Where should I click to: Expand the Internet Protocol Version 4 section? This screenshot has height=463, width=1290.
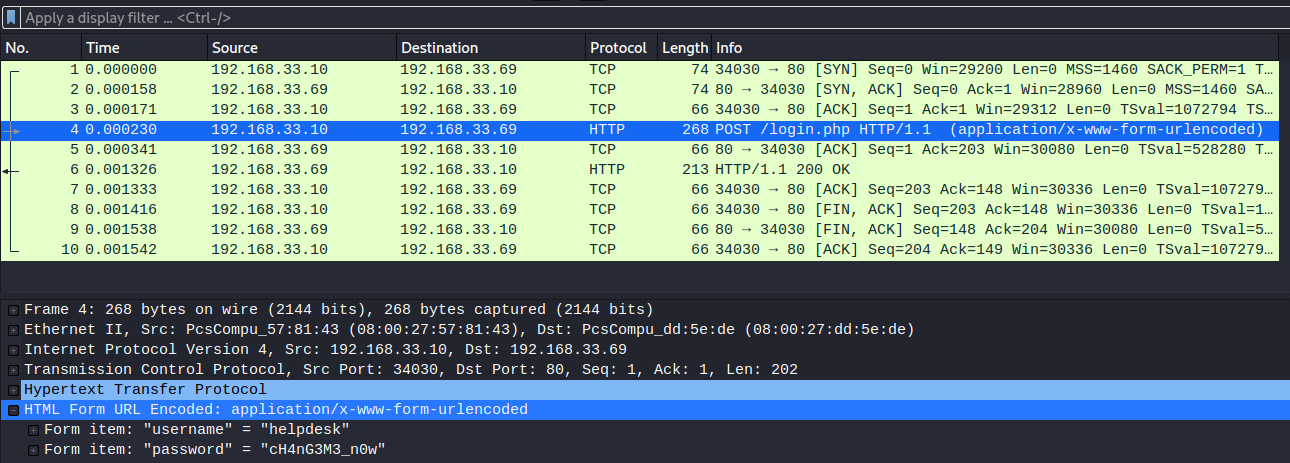pyautogui.click(x=13, y=350)
